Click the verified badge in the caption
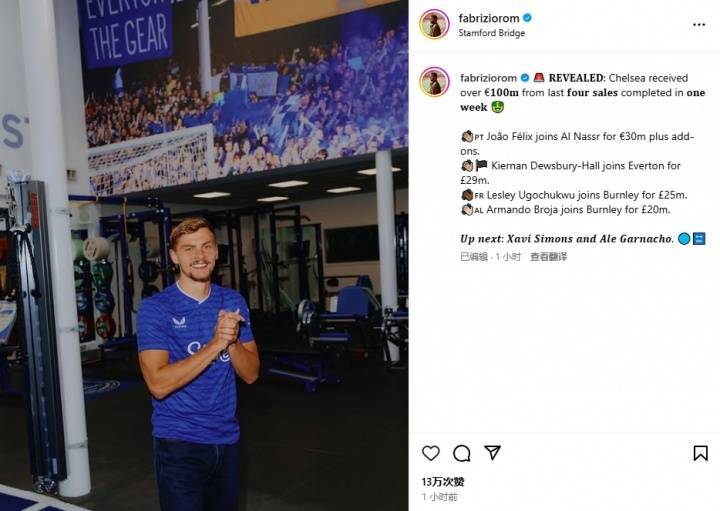 [524, 77]
